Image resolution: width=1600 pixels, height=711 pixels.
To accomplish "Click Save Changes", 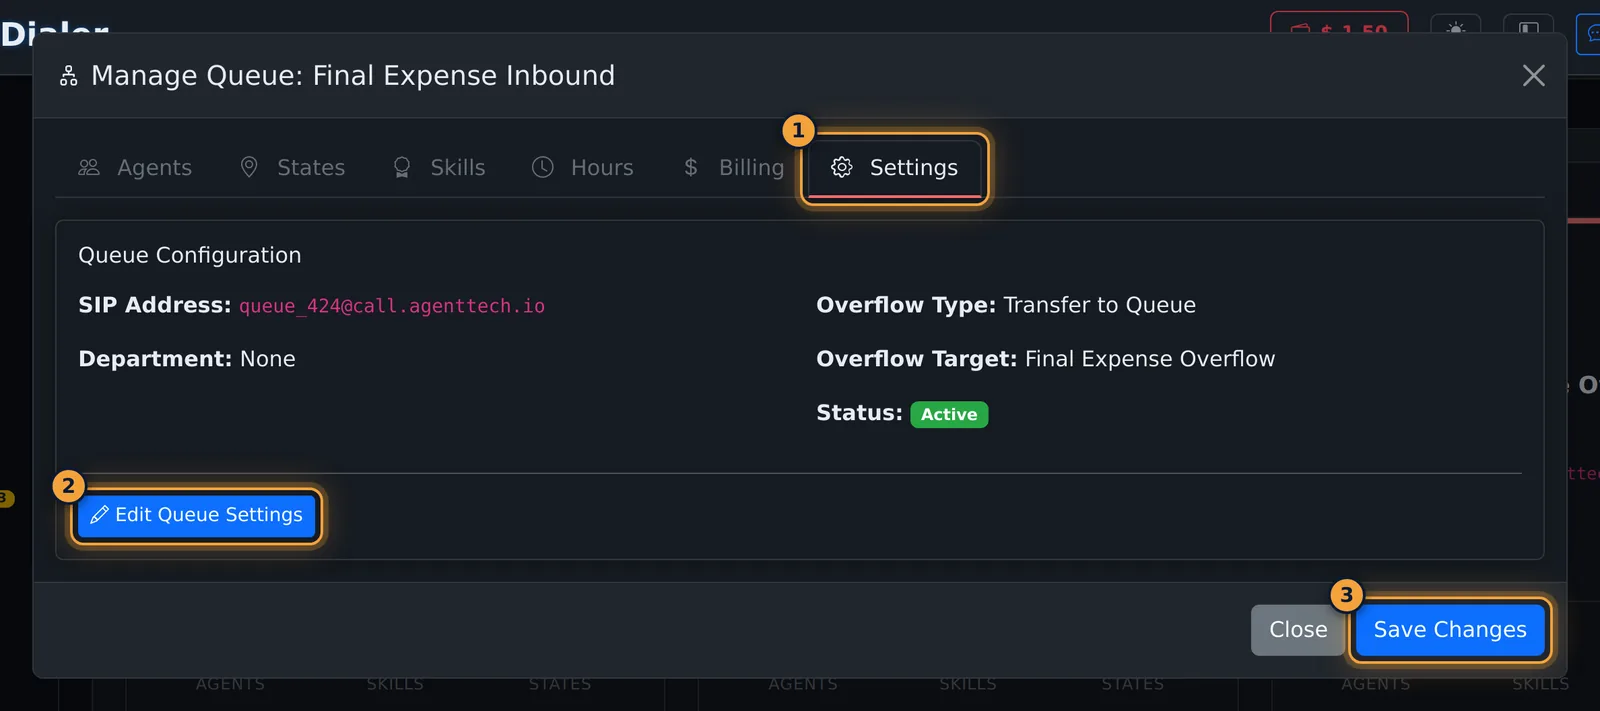I will (1450, 630).
